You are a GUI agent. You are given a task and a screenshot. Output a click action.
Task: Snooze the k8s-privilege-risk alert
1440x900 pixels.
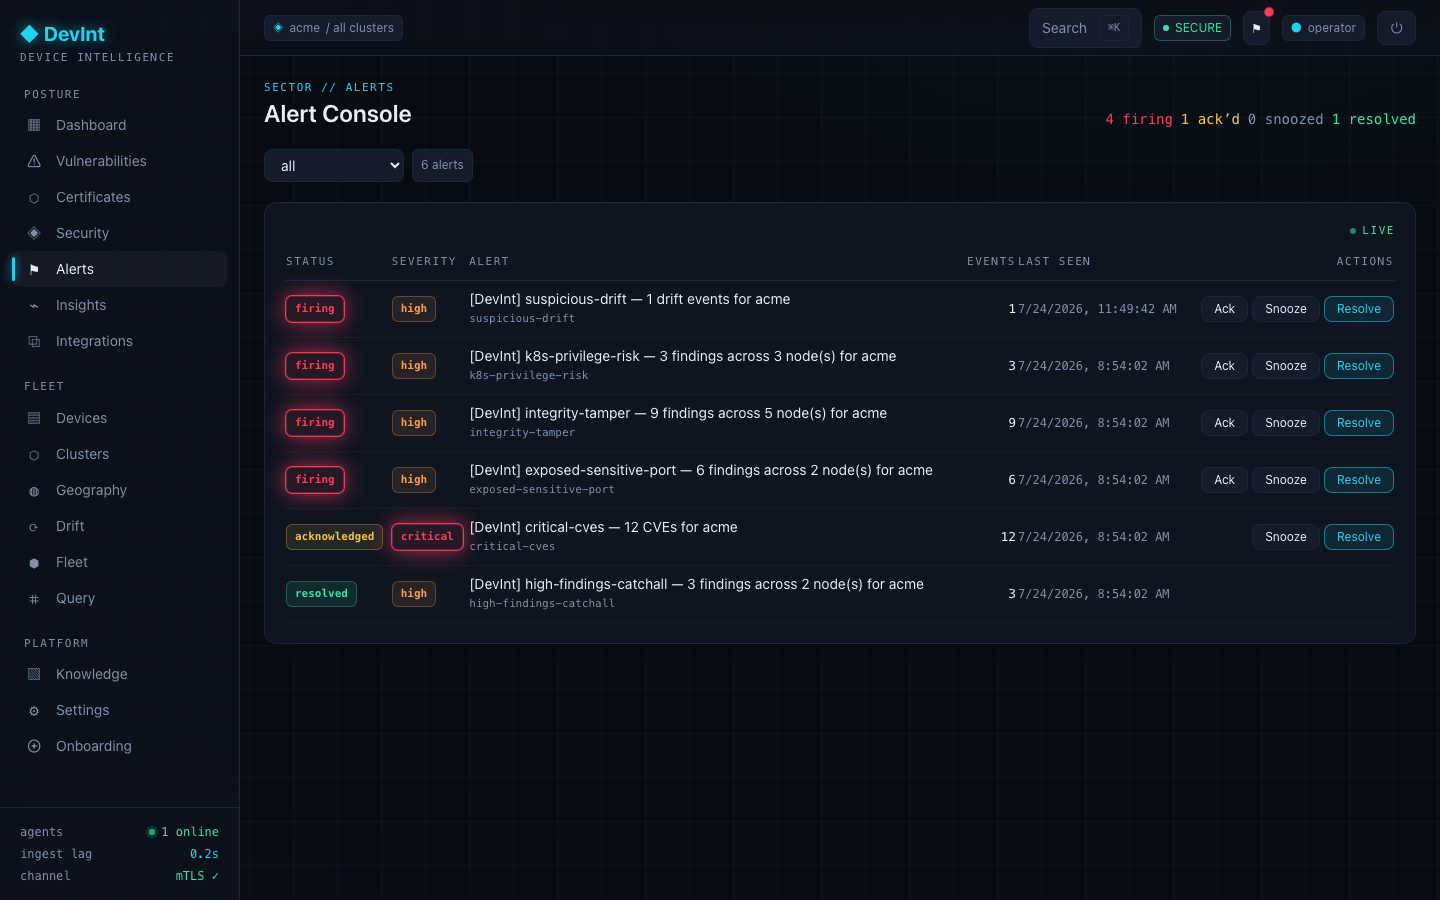(1285, 366)
